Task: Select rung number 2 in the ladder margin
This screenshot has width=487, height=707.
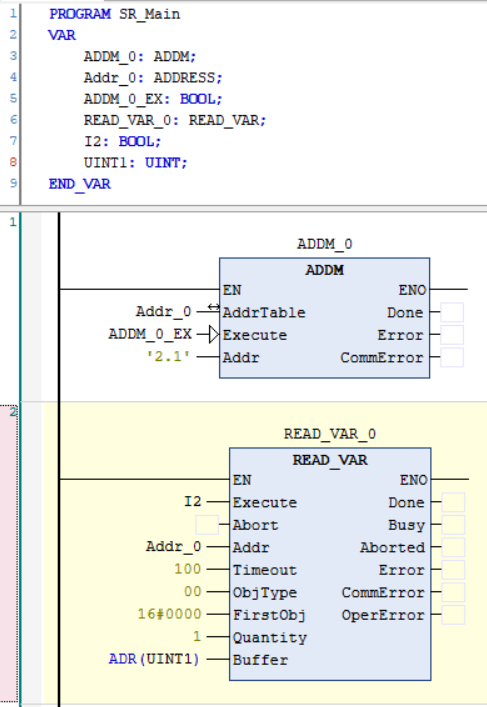Action: click(x=13, y=411)
